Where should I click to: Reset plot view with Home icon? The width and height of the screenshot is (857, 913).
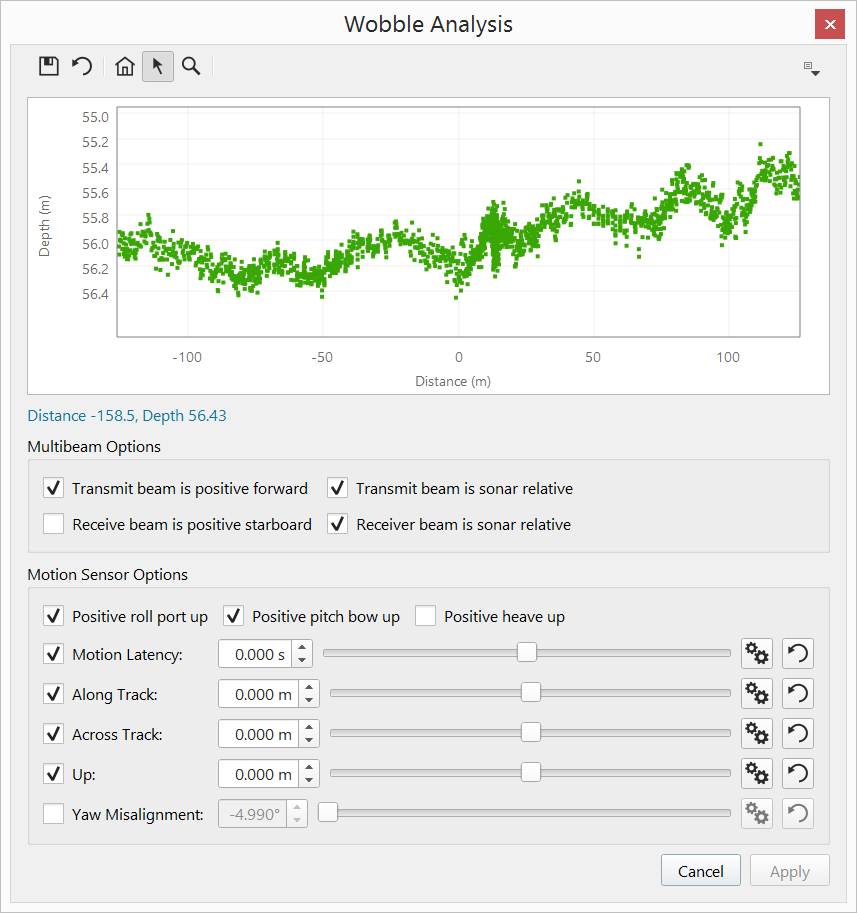(x=125, y=67)
